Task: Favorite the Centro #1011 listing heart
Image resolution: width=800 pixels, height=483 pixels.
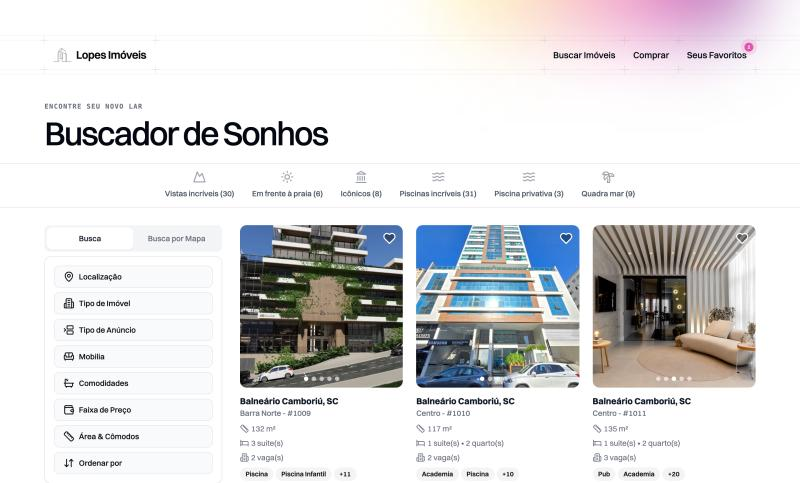Action: point(742,238)
